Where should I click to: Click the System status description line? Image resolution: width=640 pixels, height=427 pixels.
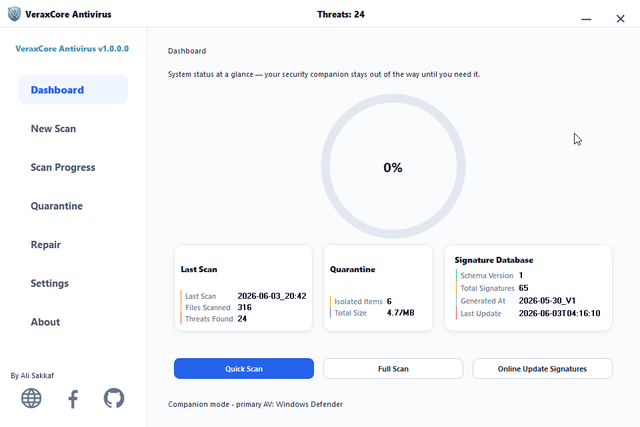(324, 74)
